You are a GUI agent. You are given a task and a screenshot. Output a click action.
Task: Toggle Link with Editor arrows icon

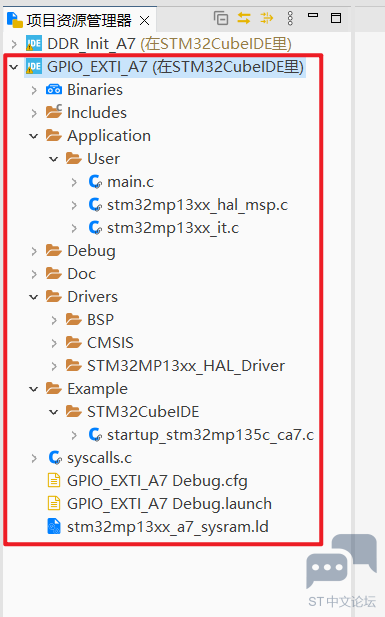(x=244, y=18)
